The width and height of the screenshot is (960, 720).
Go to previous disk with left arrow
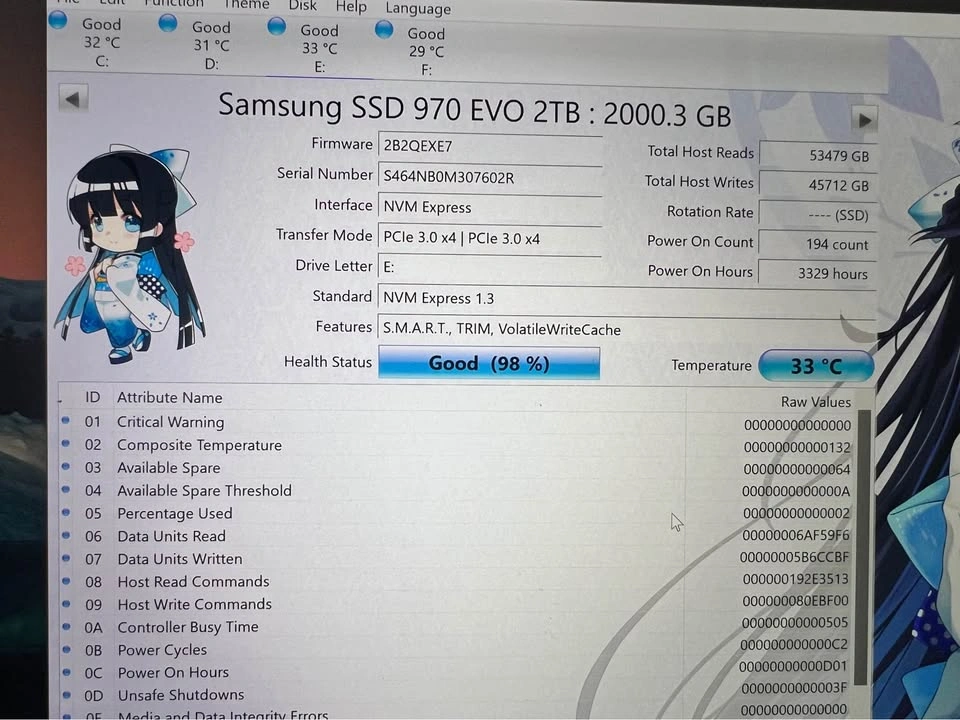[x=73, y=99]
